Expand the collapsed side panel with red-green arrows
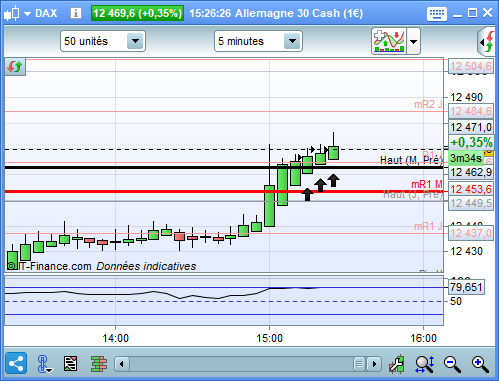The width and height of the screenshot is (499, 381). (487, 42)
